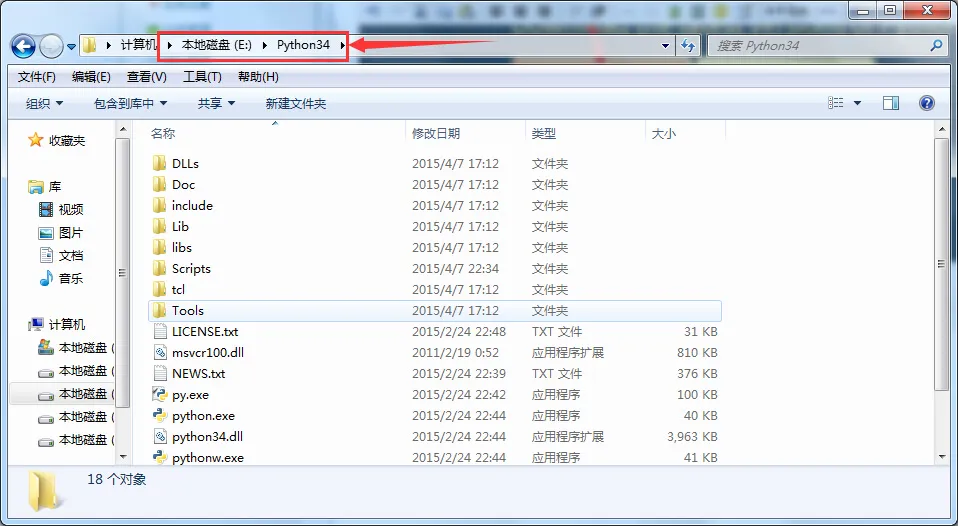
Task: Click the 2015/4/7 22:34 date cell
Action: point(455,269)
